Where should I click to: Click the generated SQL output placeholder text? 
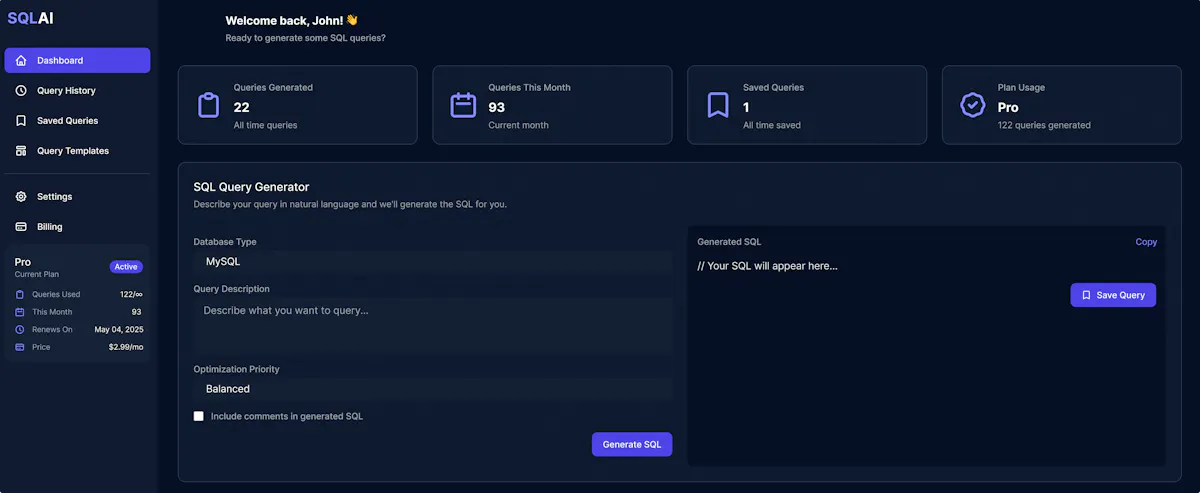767,266
